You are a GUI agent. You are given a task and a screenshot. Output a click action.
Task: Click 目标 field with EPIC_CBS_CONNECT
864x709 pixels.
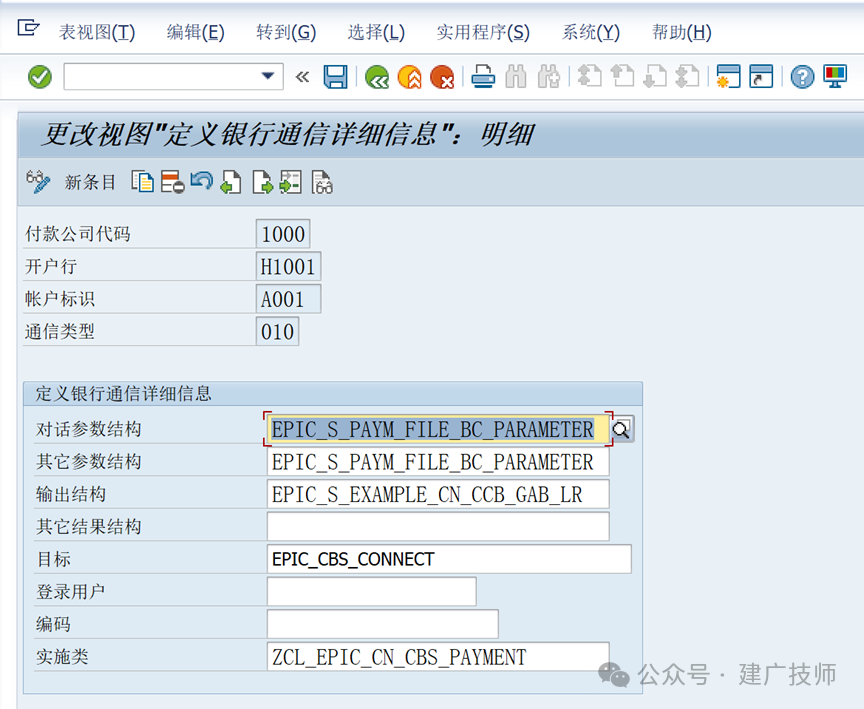coord(449,559)
